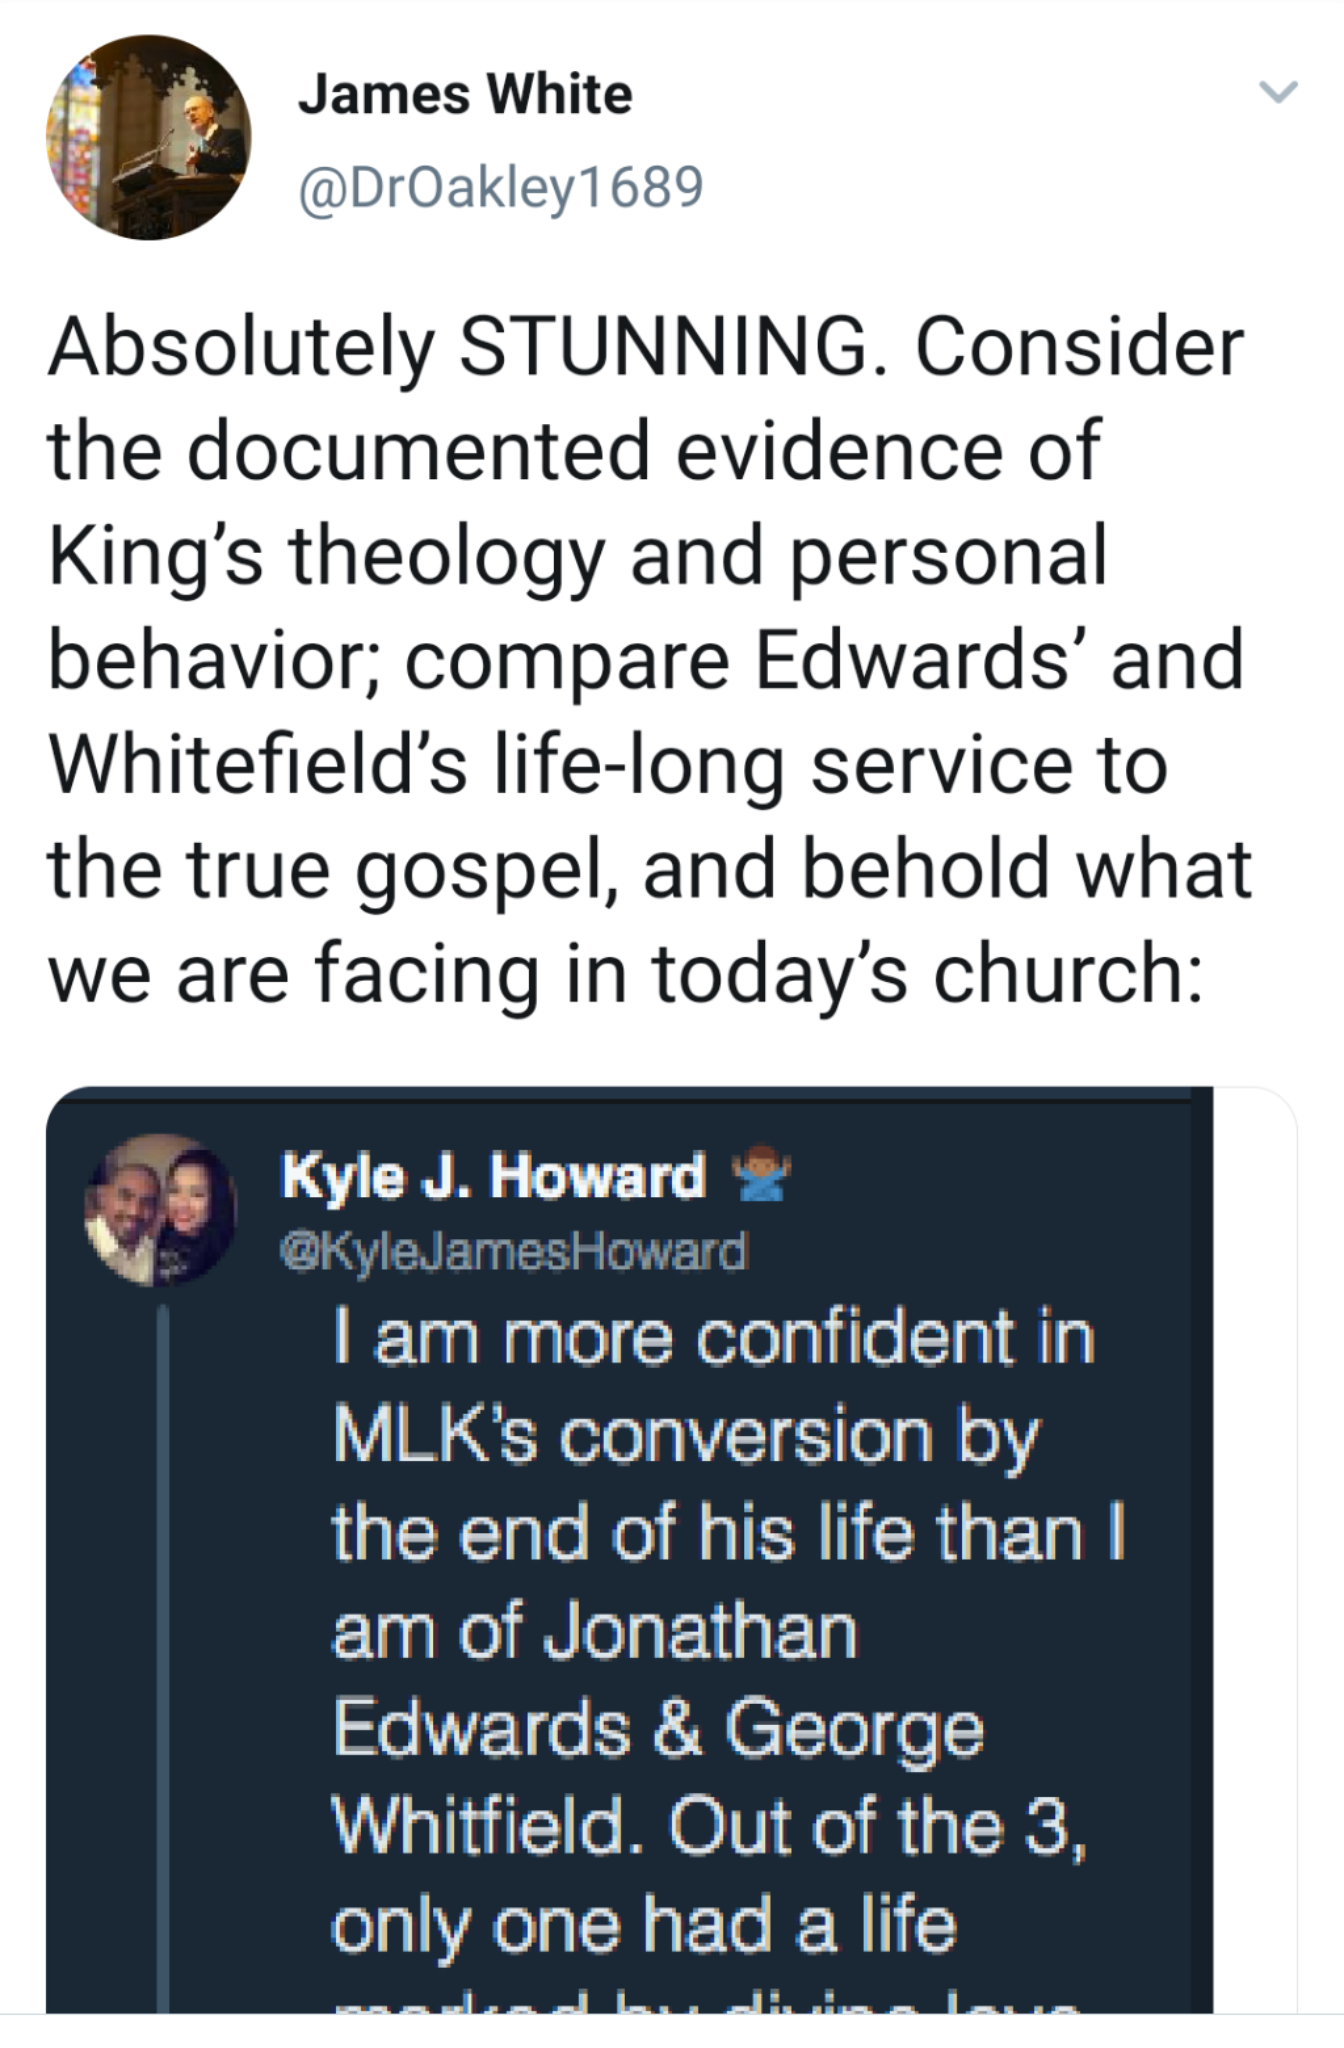Click "King's theology" in James White's tweet
This screenshot has width=1344, height=2048.
[x=326, y=556]
